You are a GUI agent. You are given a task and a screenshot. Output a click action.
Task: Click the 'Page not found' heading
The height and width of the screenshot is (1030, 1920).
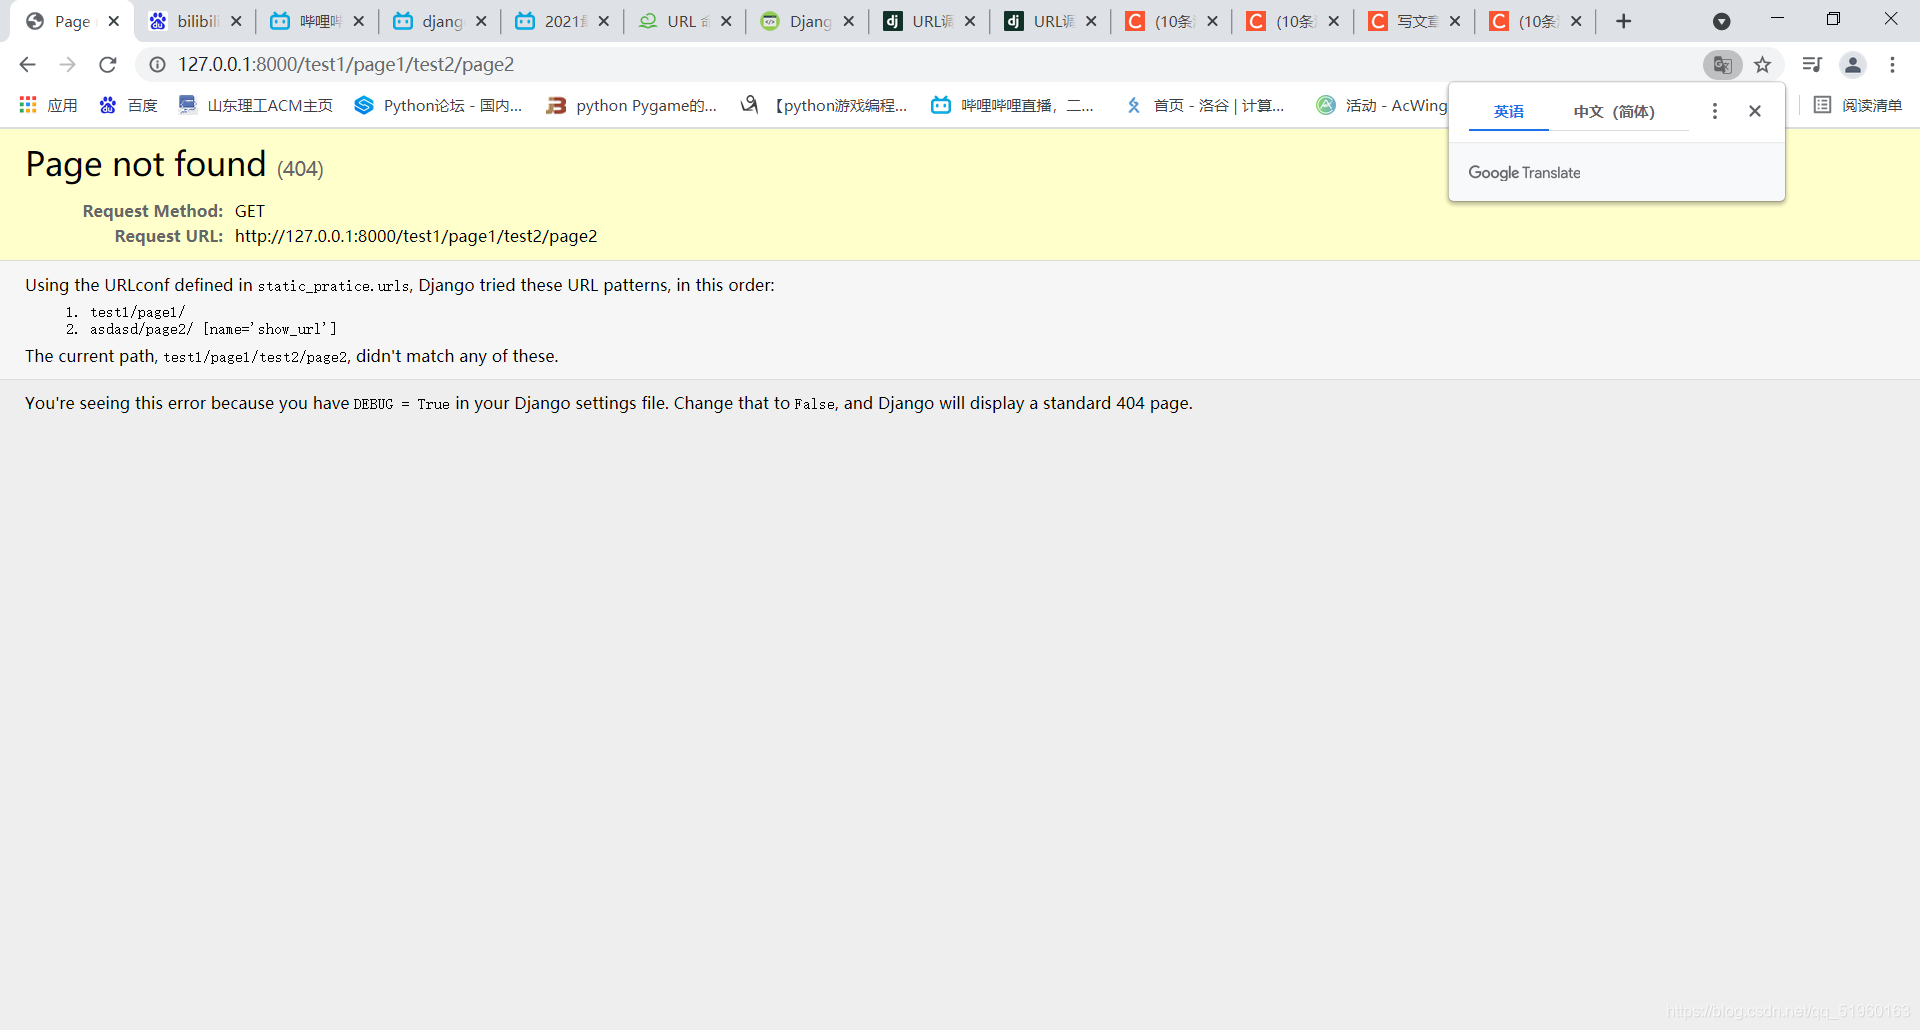[x=146, y=164]
